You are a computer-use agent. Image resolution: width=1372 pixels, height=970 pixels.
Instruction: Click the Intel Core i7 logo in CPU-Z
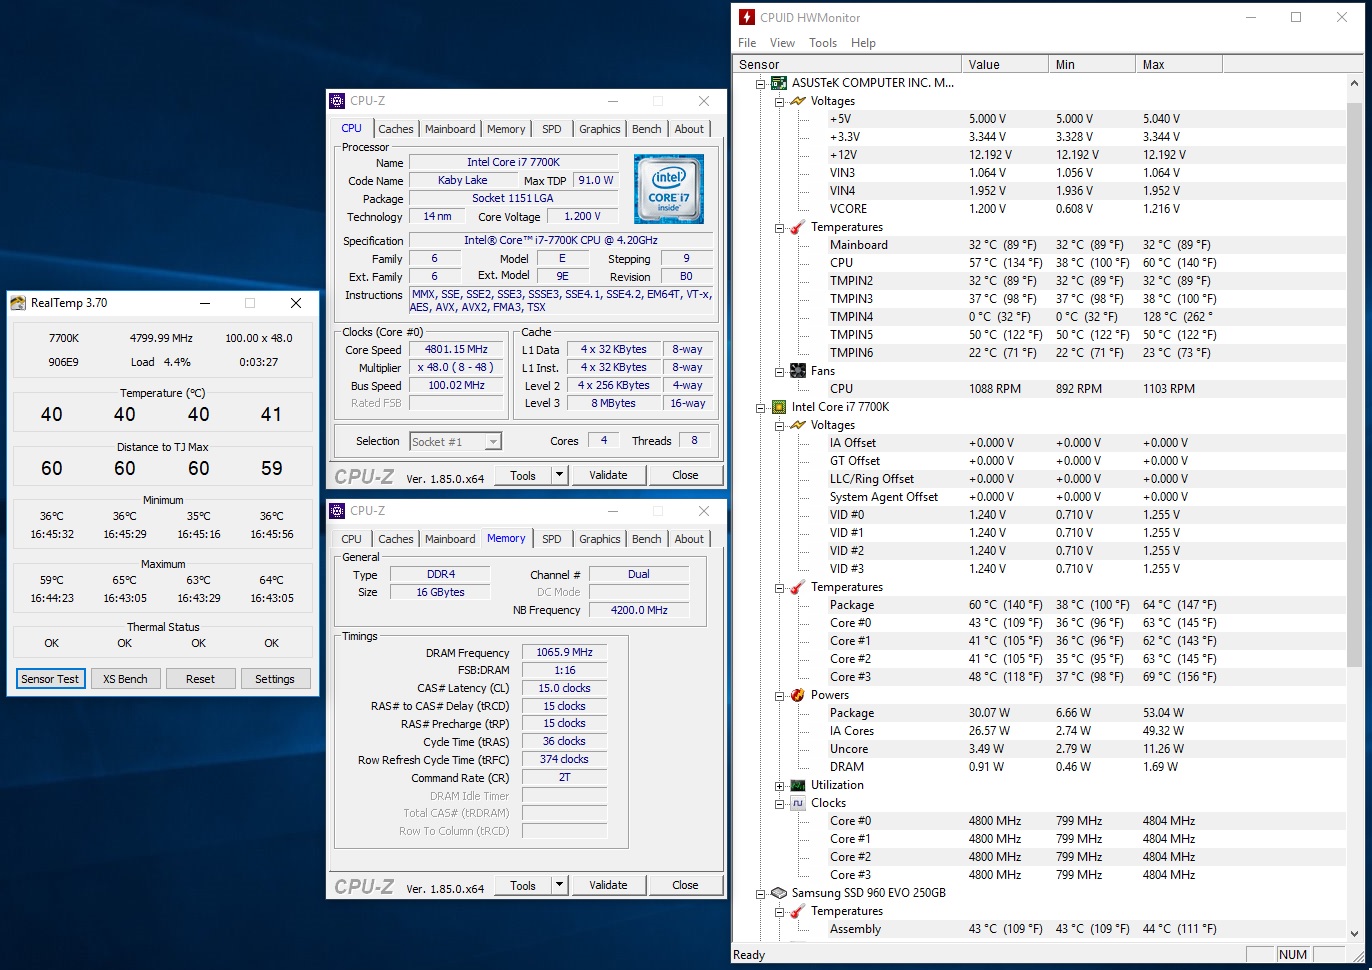point(669,188)
